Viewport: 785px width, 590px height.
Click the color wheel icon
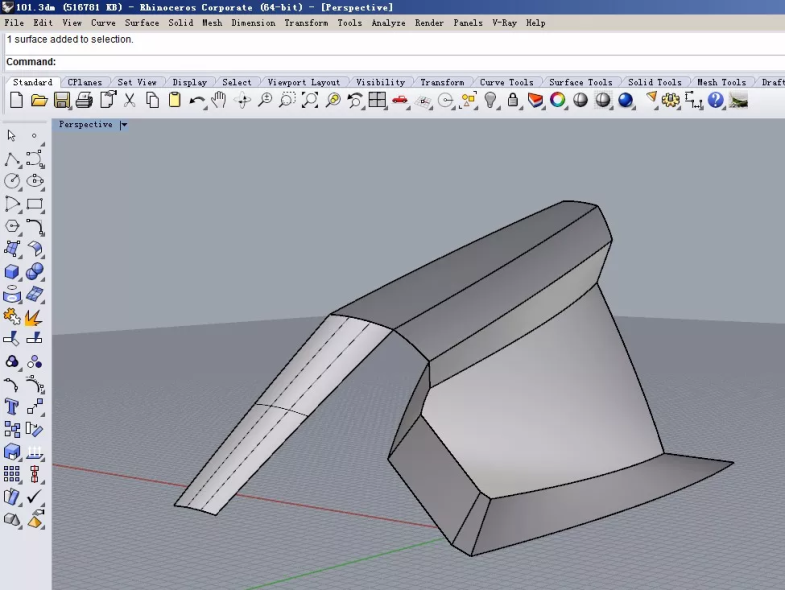(558, 100)
